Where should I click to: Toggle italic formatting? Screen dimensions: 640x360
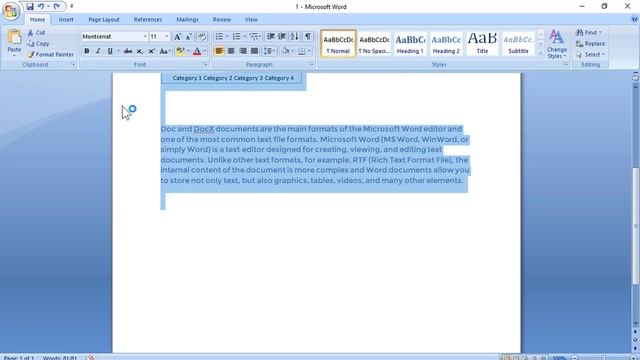(x=98, y=51)
